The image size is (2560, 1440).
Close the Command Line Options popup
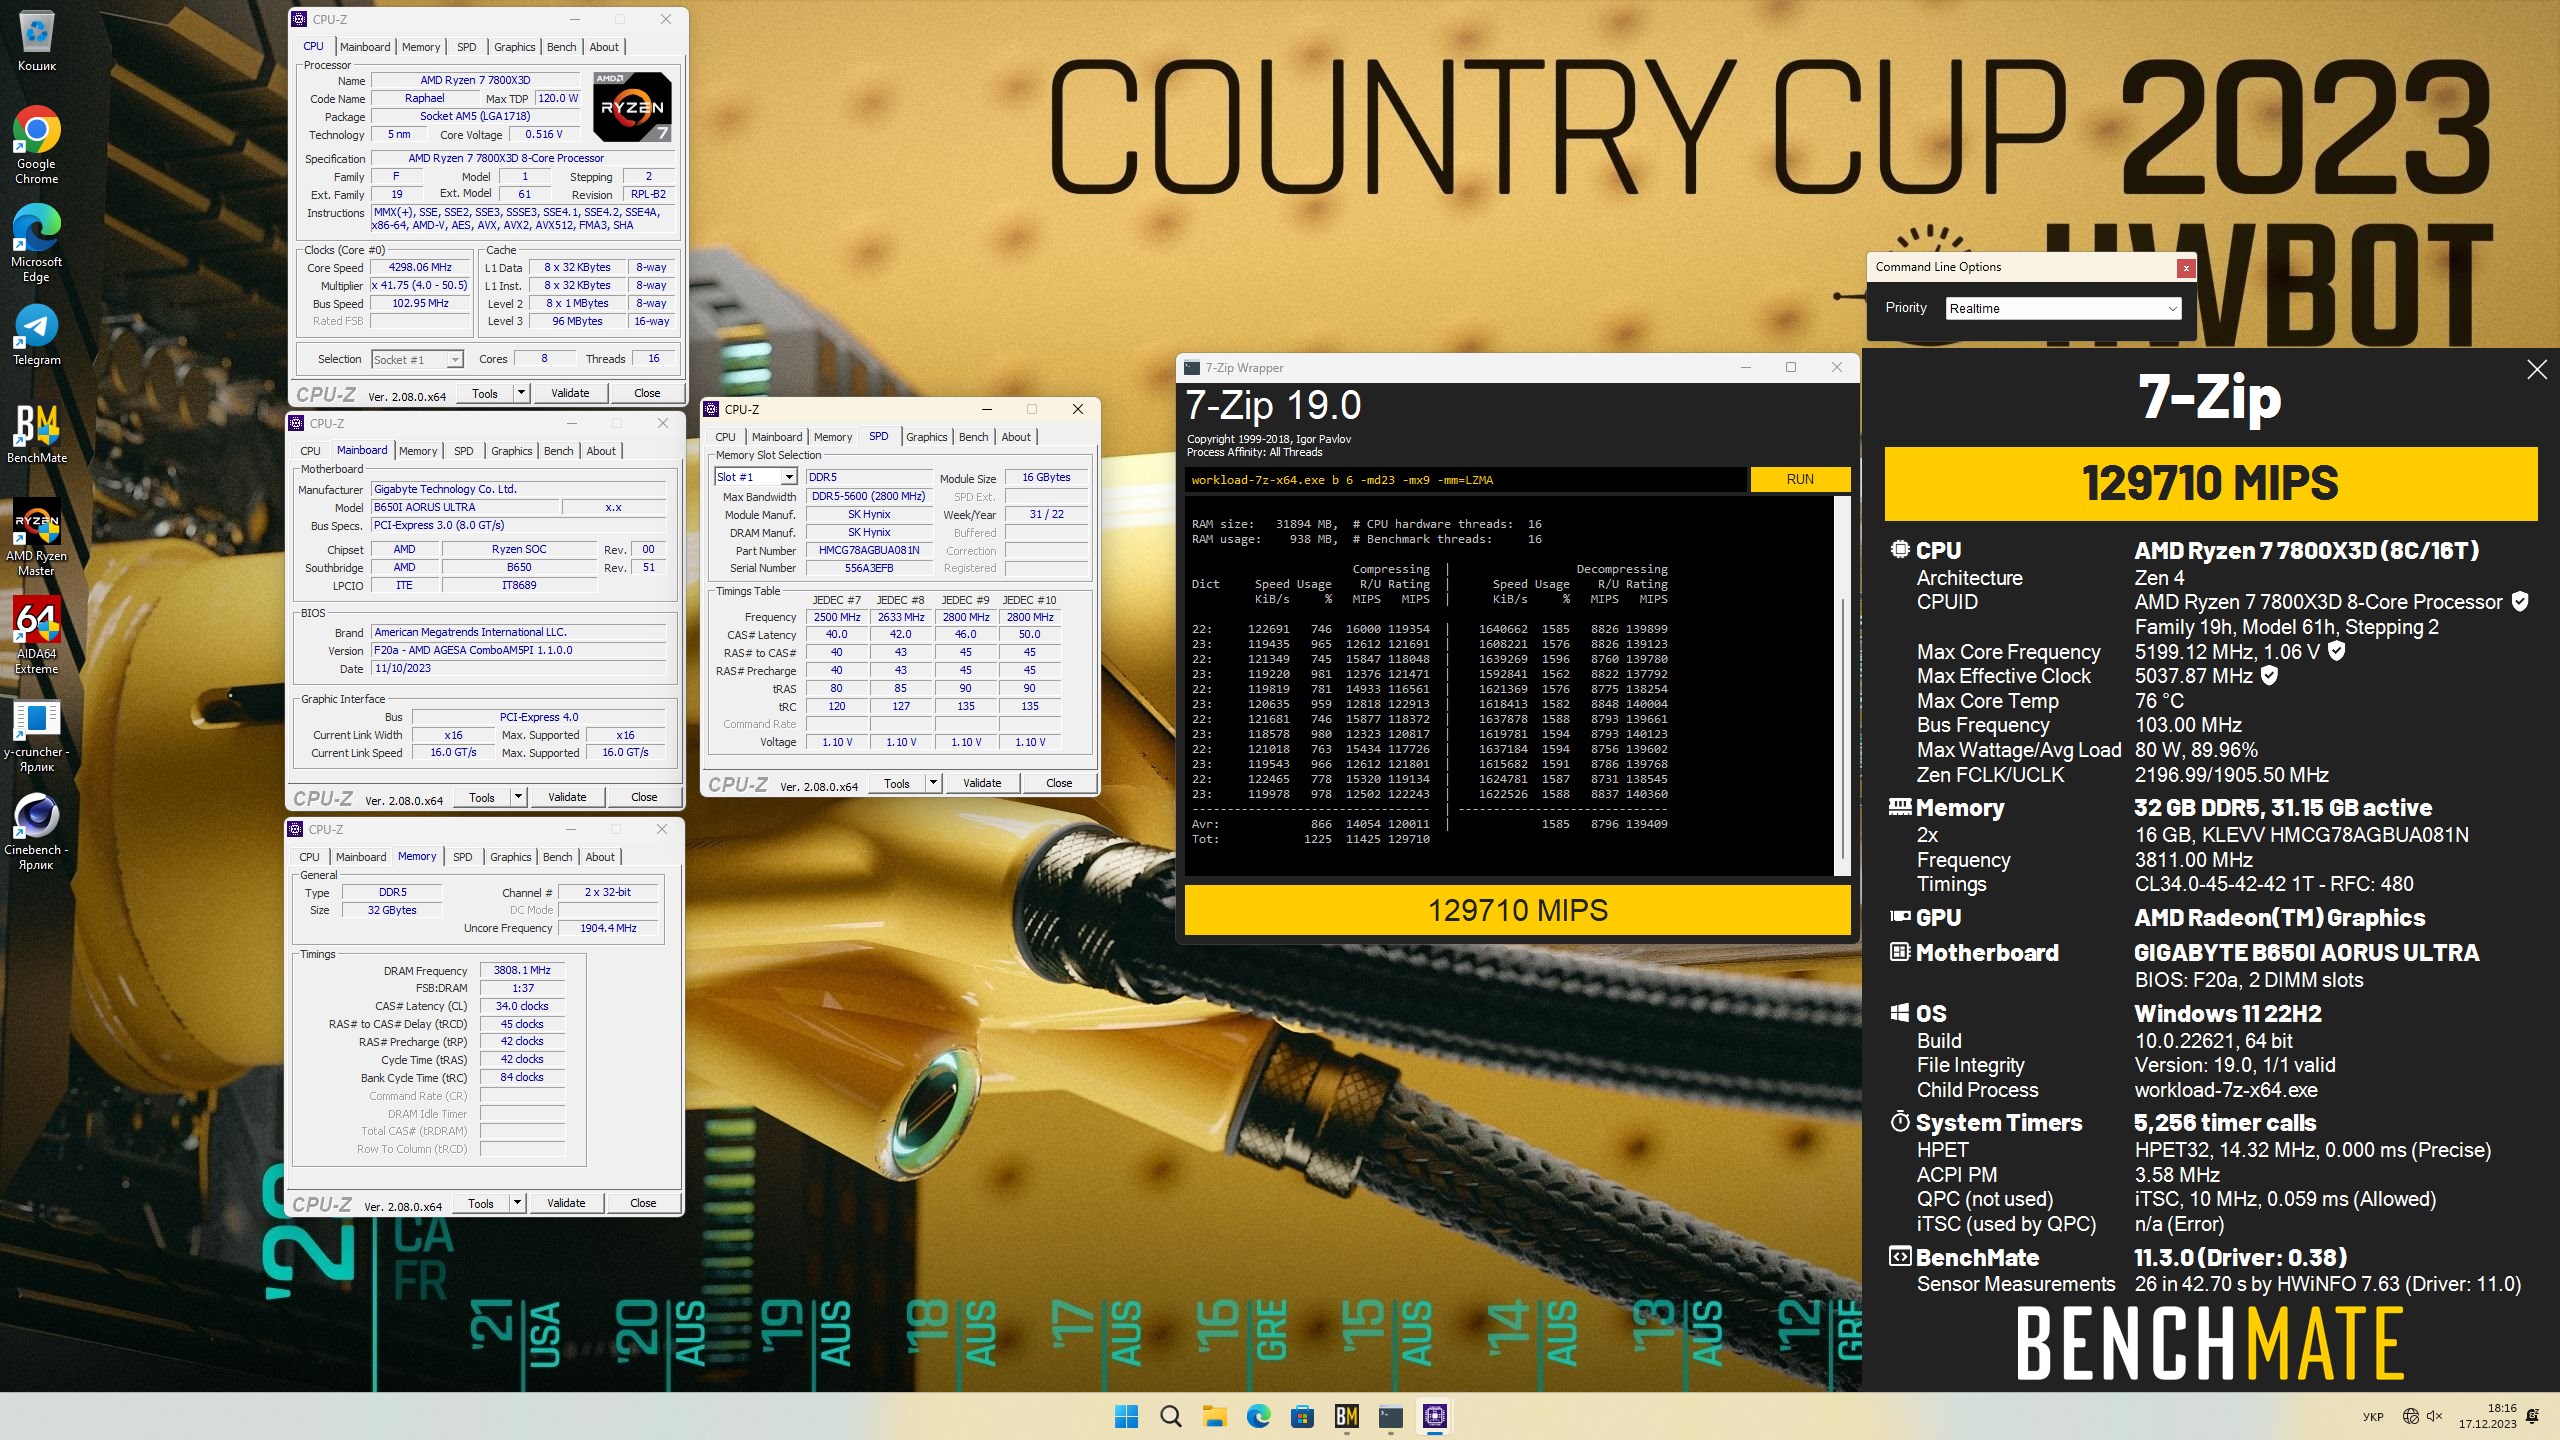point(2186,268)
